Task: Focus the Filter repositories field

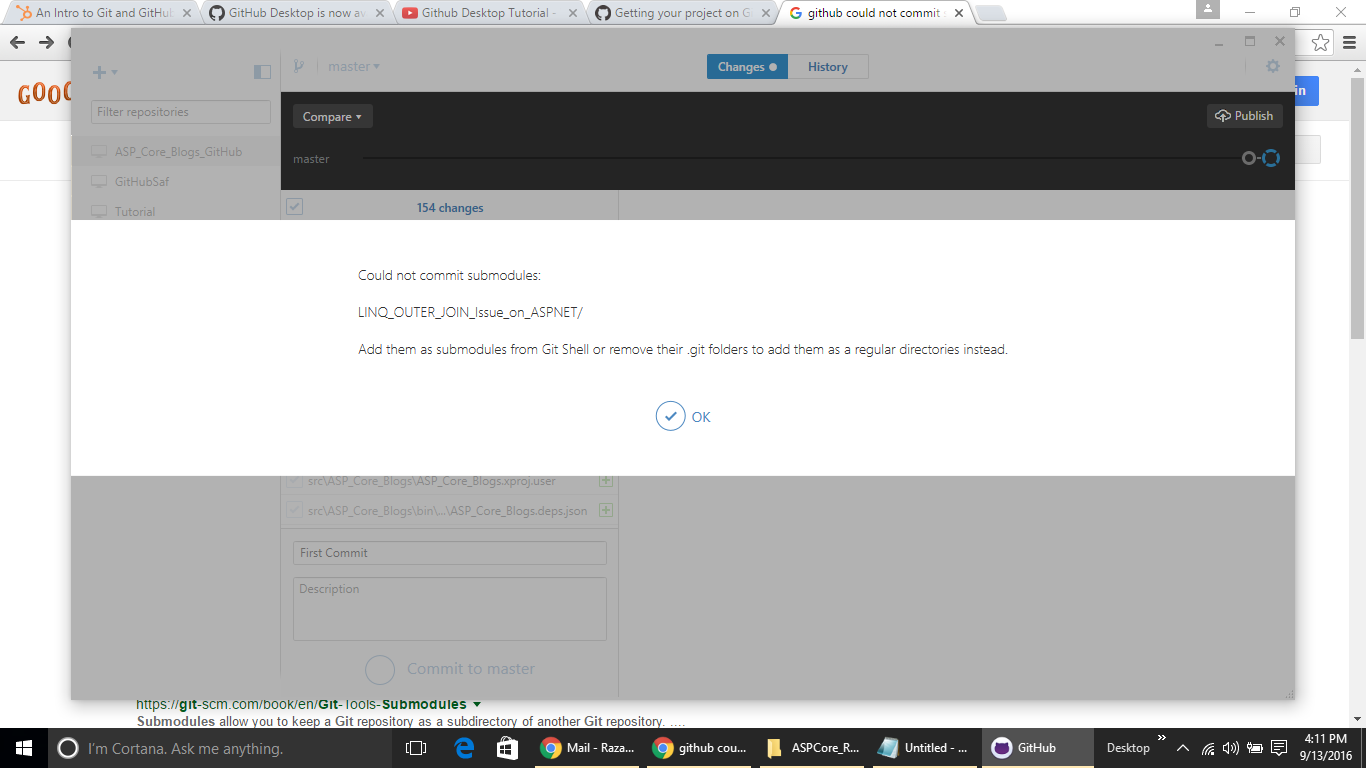Action: click(181, 112)
